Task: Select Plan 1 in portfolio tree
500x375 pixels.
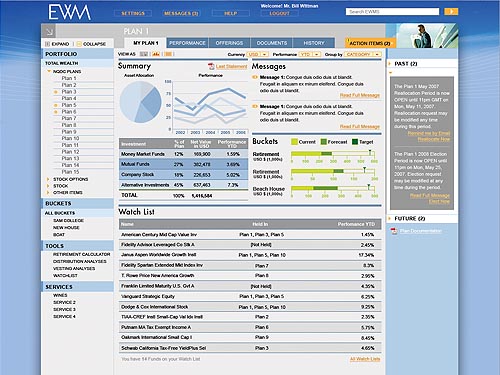Action: [x=69, y=78]
